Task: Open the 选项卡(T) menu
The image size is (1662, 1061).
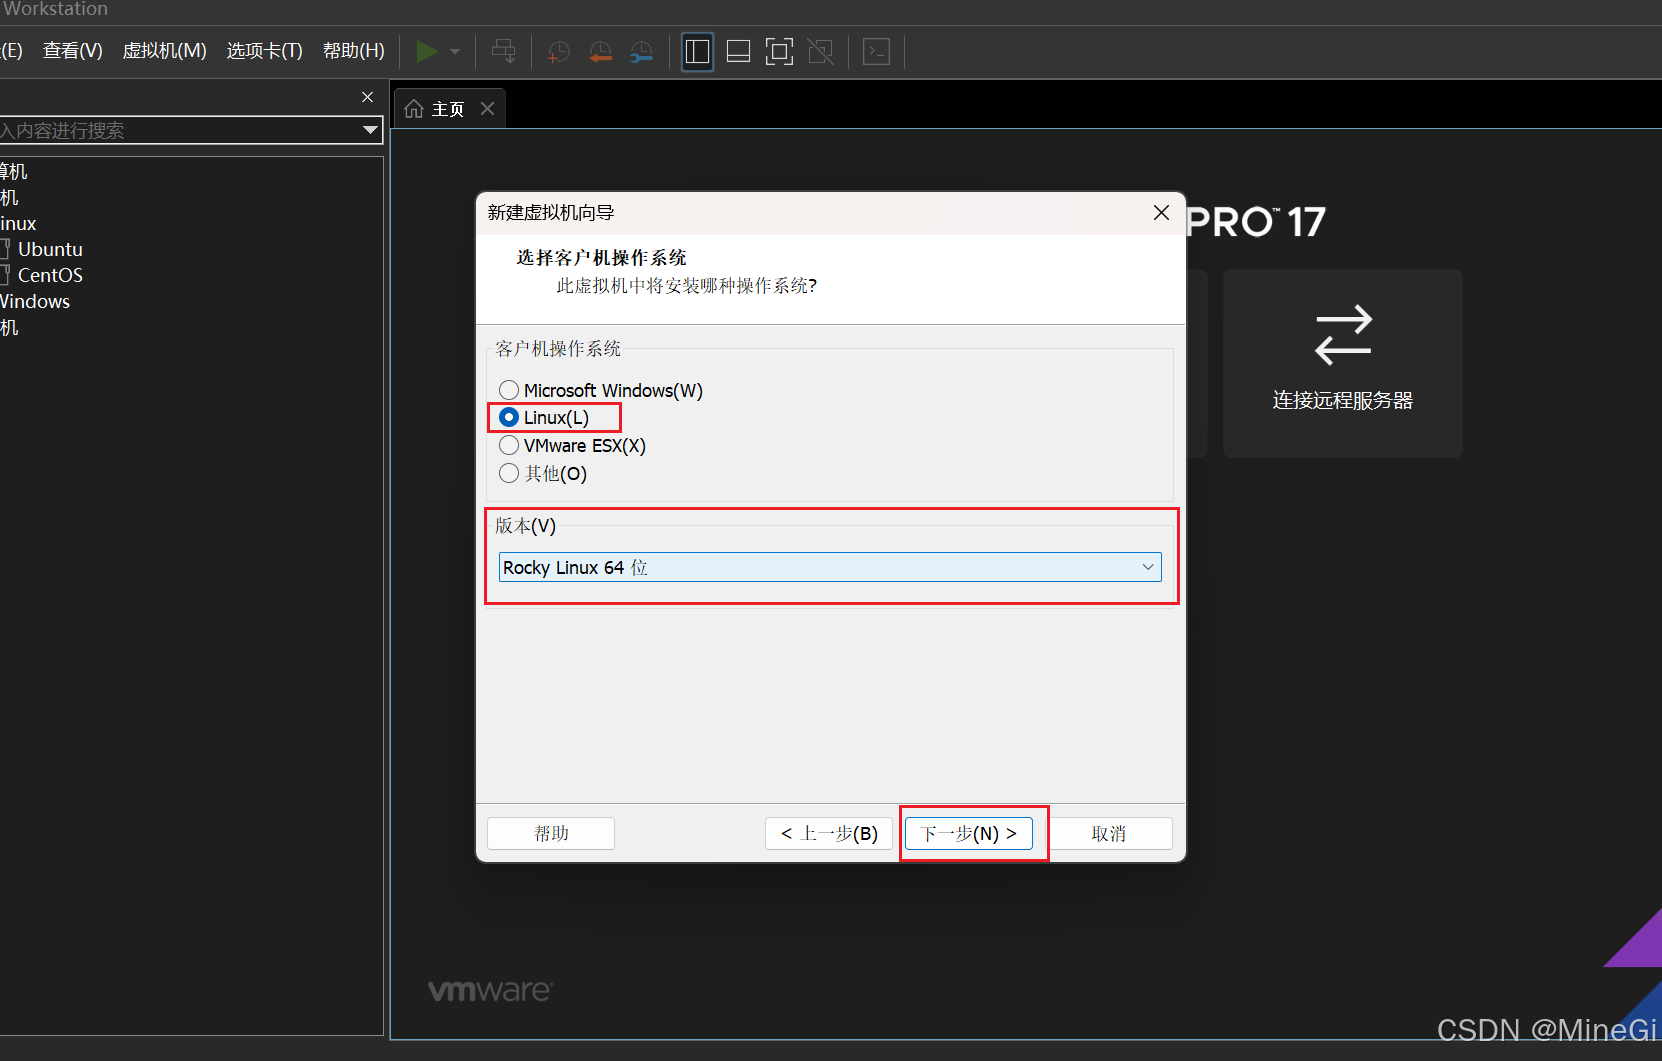Action: tap(265, 51)
